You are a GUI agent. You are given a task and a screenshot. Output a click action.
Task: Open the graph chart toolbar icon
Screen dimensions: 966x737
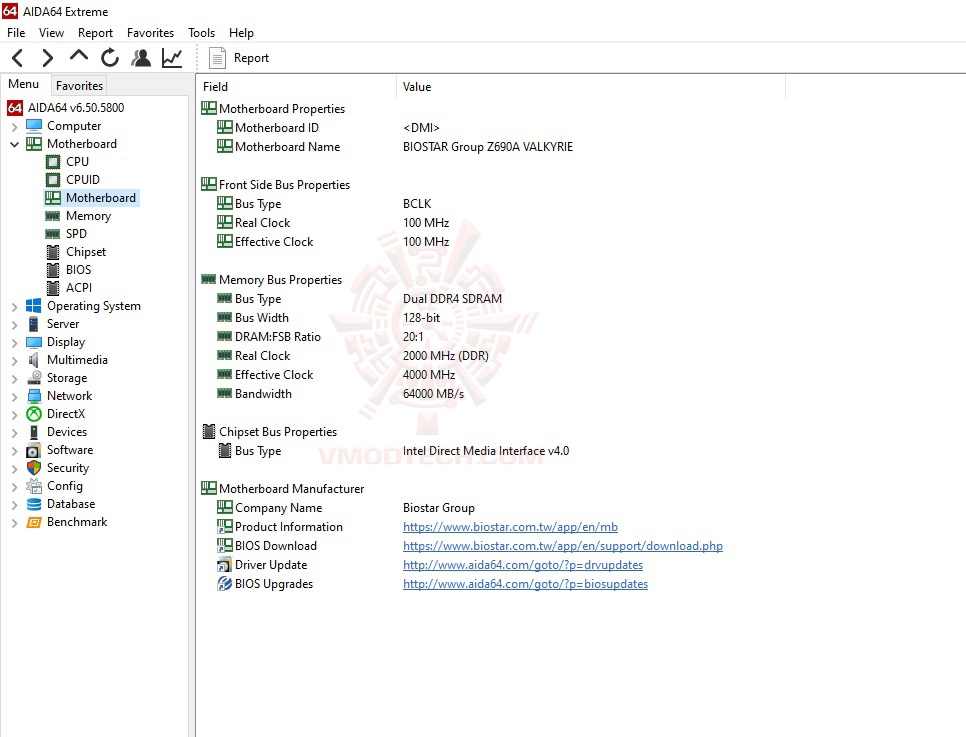coord(172,58)
